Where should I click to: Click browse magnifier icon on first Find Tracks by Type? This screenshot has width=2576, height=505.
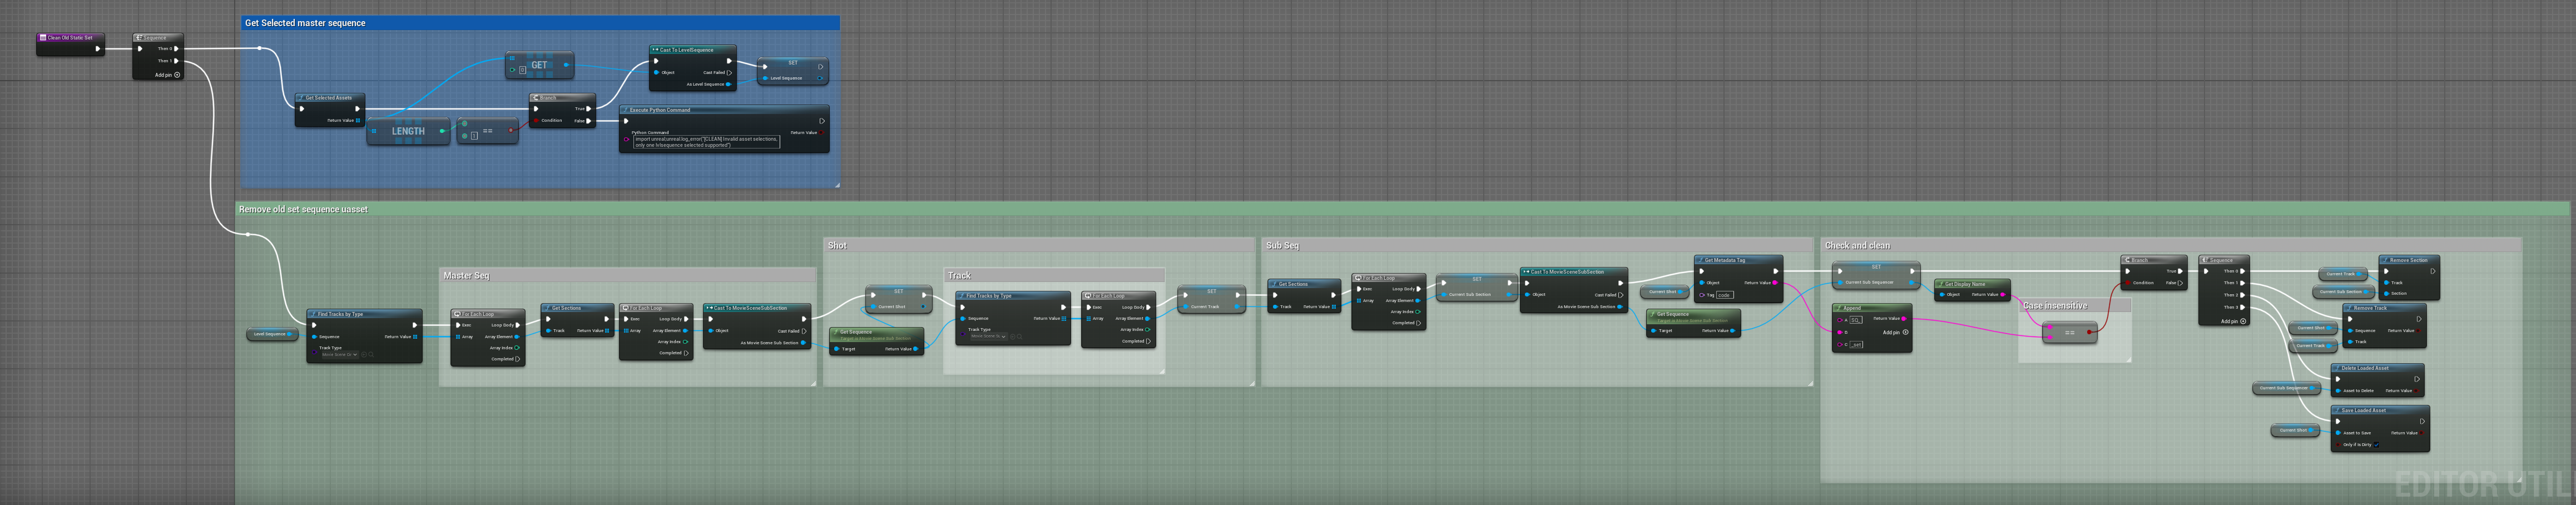tap(372, 355)
